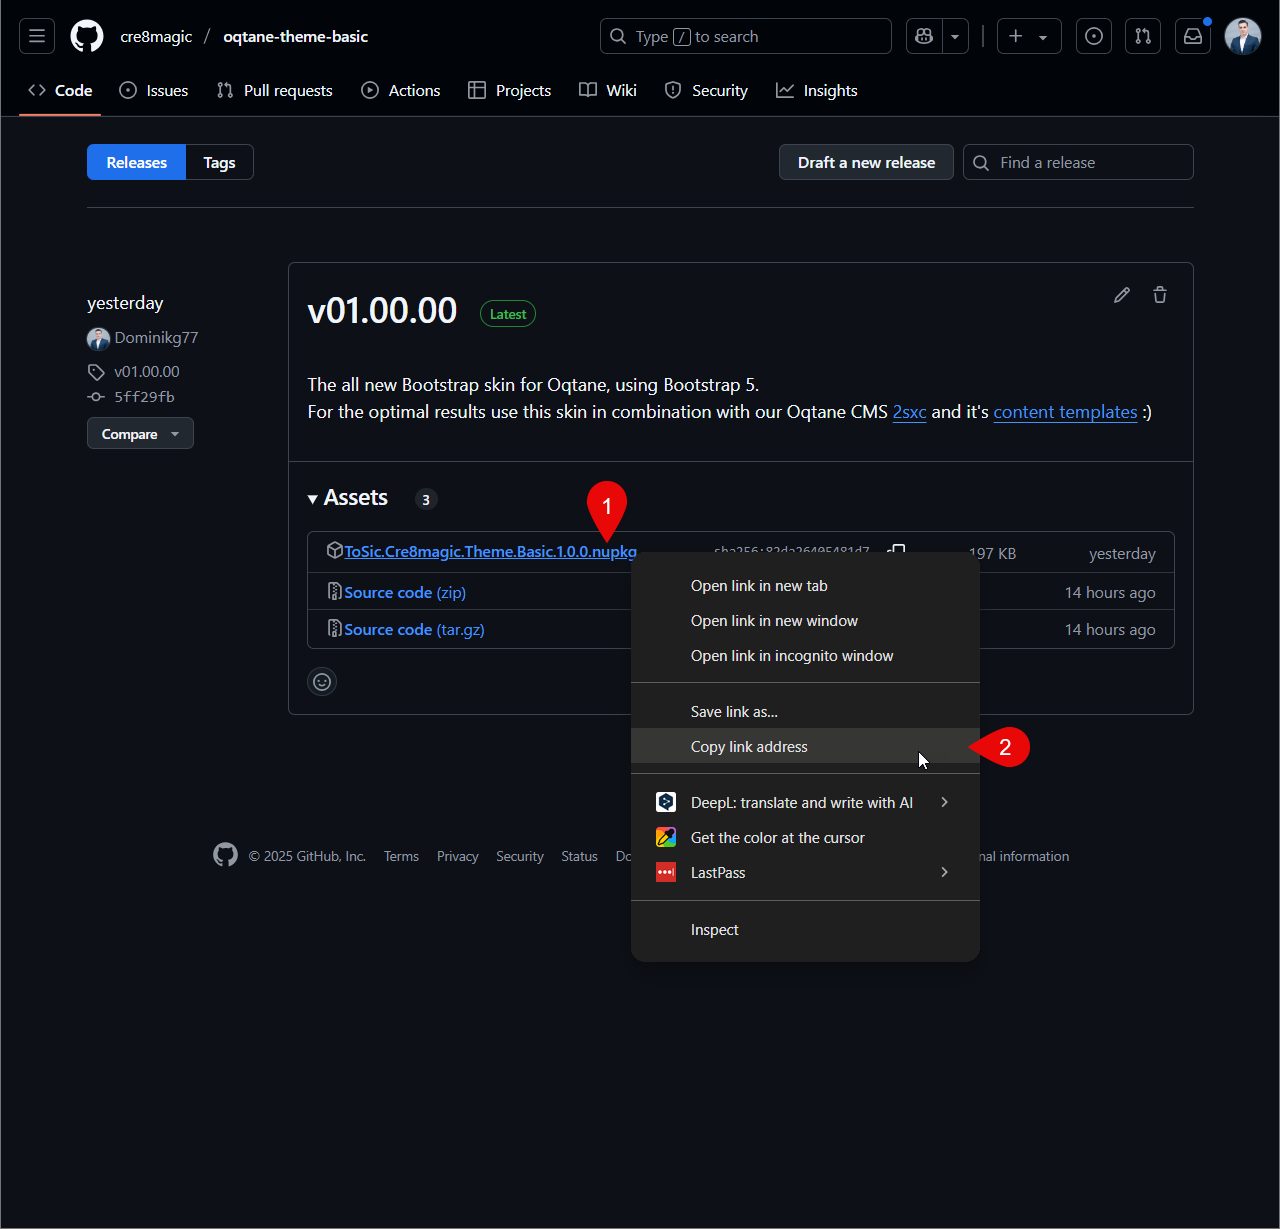Choose Copy link address
The height and width of the screenshot is (1229, 1280).
pos(805,747)
